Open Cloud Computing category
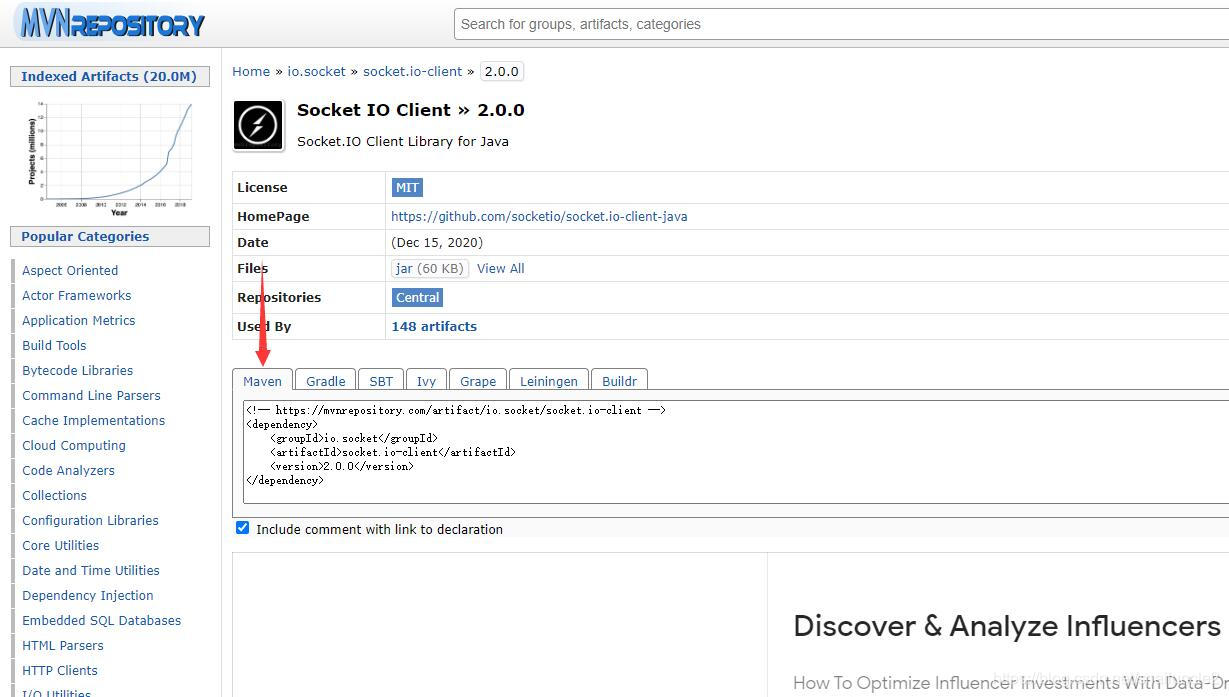This screenshot has height=697, width=1229. click(74, 445)
